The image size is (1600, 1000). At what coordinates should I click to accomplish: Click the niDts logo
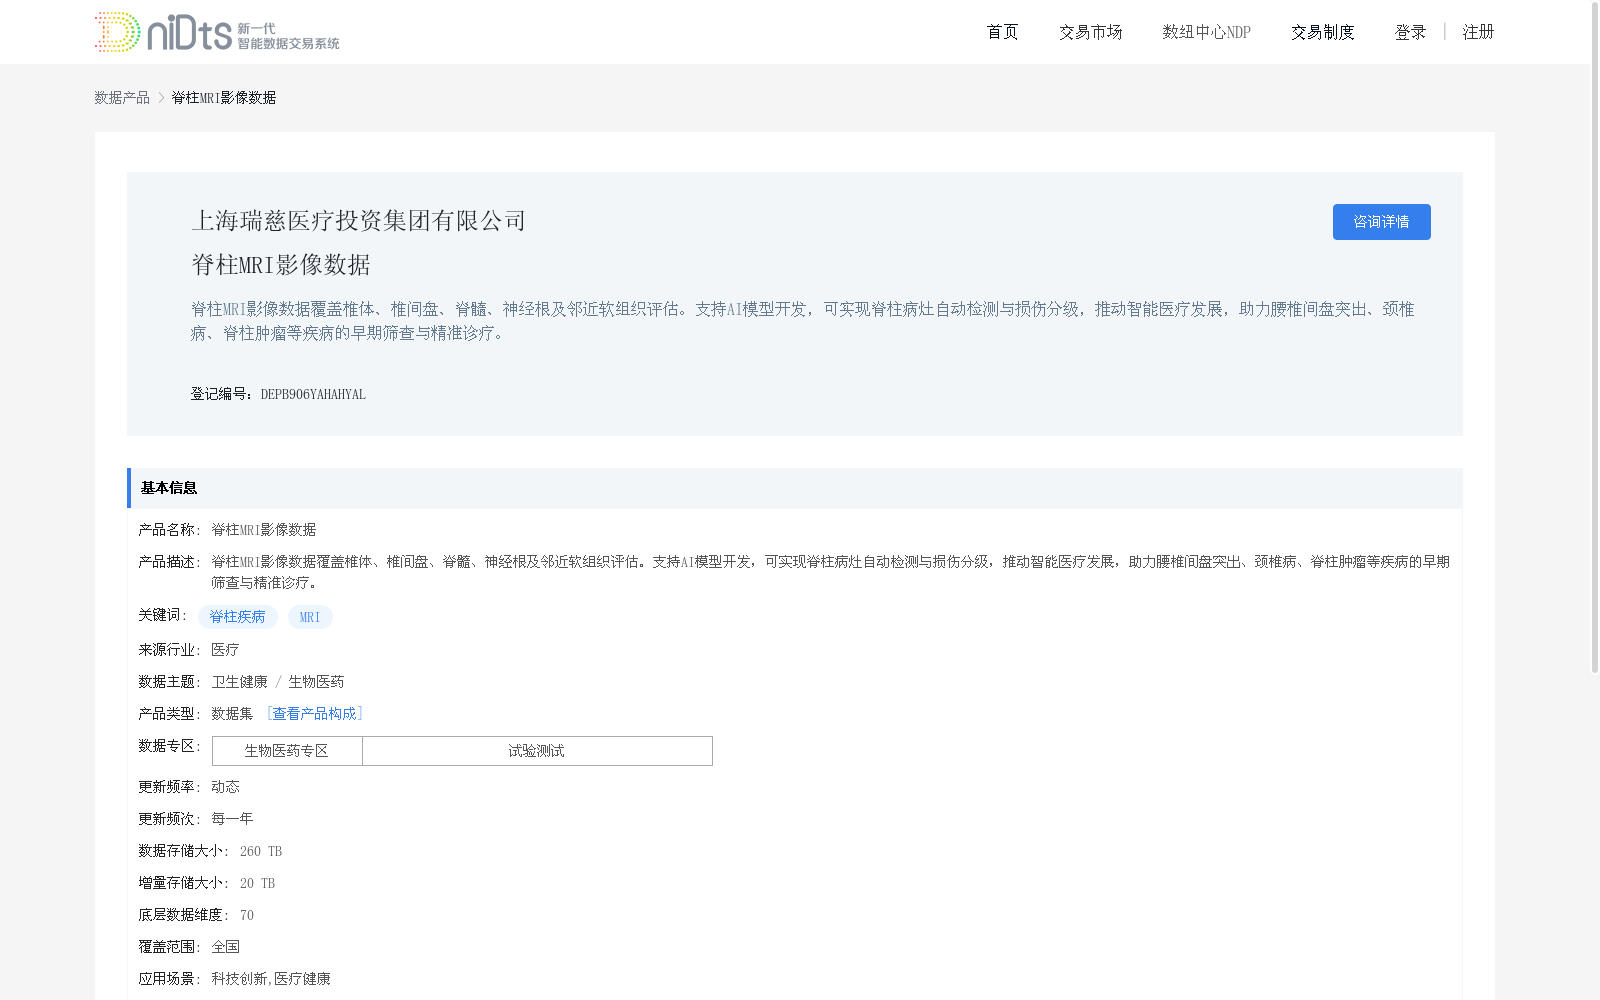217,32
